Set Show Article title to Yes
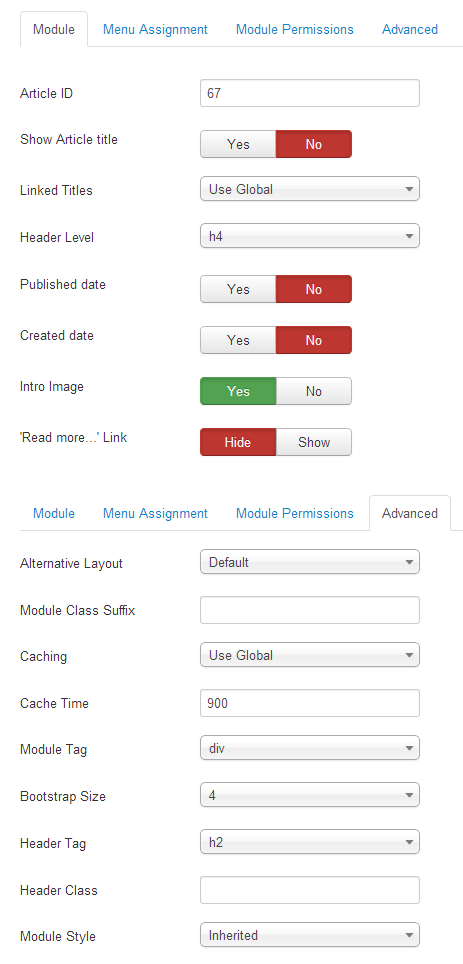 [x=238, y=144]
